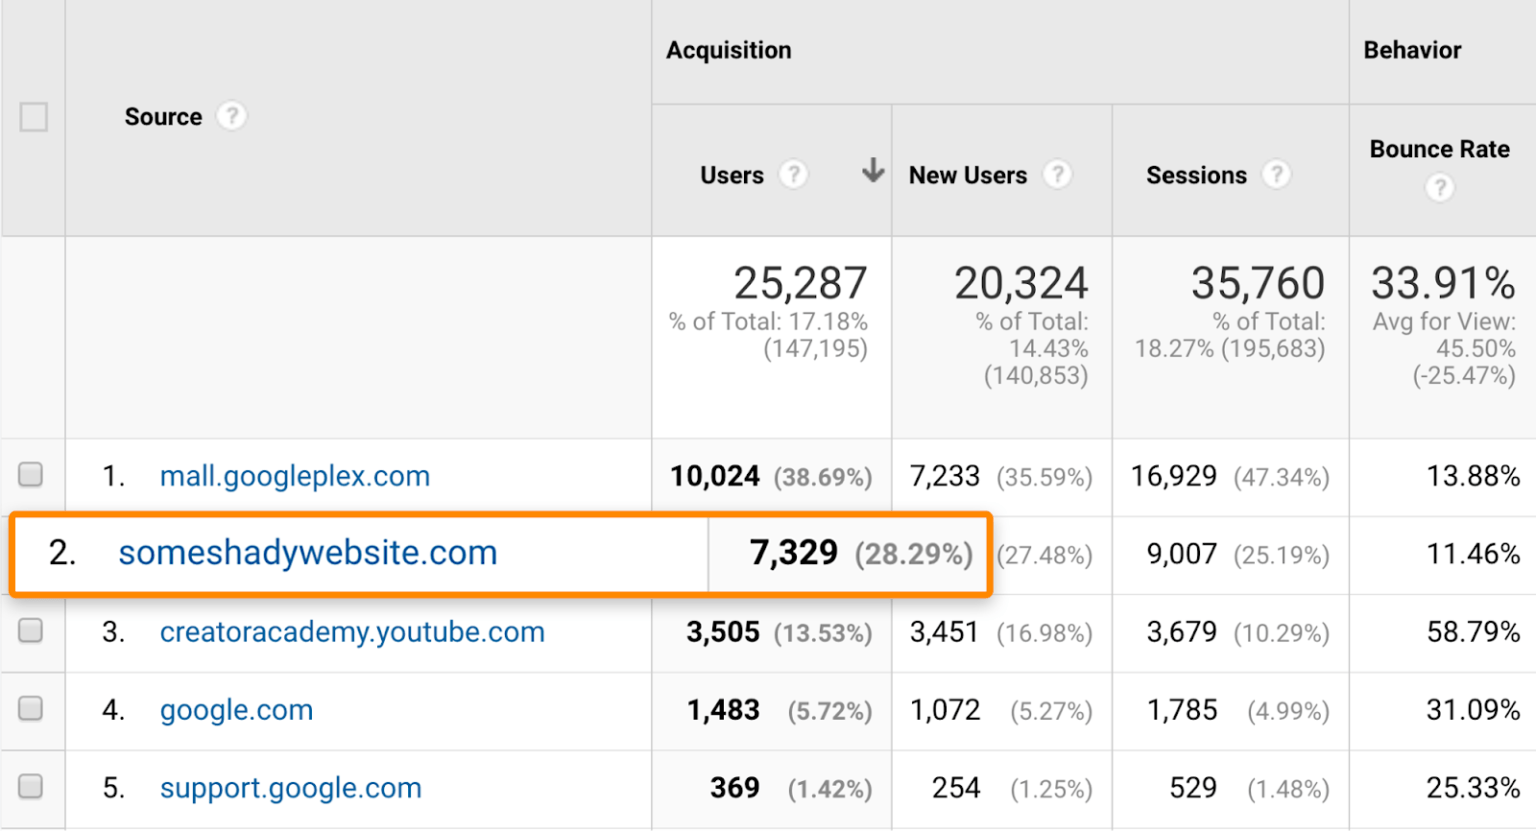
Task: Open the Users column help icon
Action: tap(793, 175)
